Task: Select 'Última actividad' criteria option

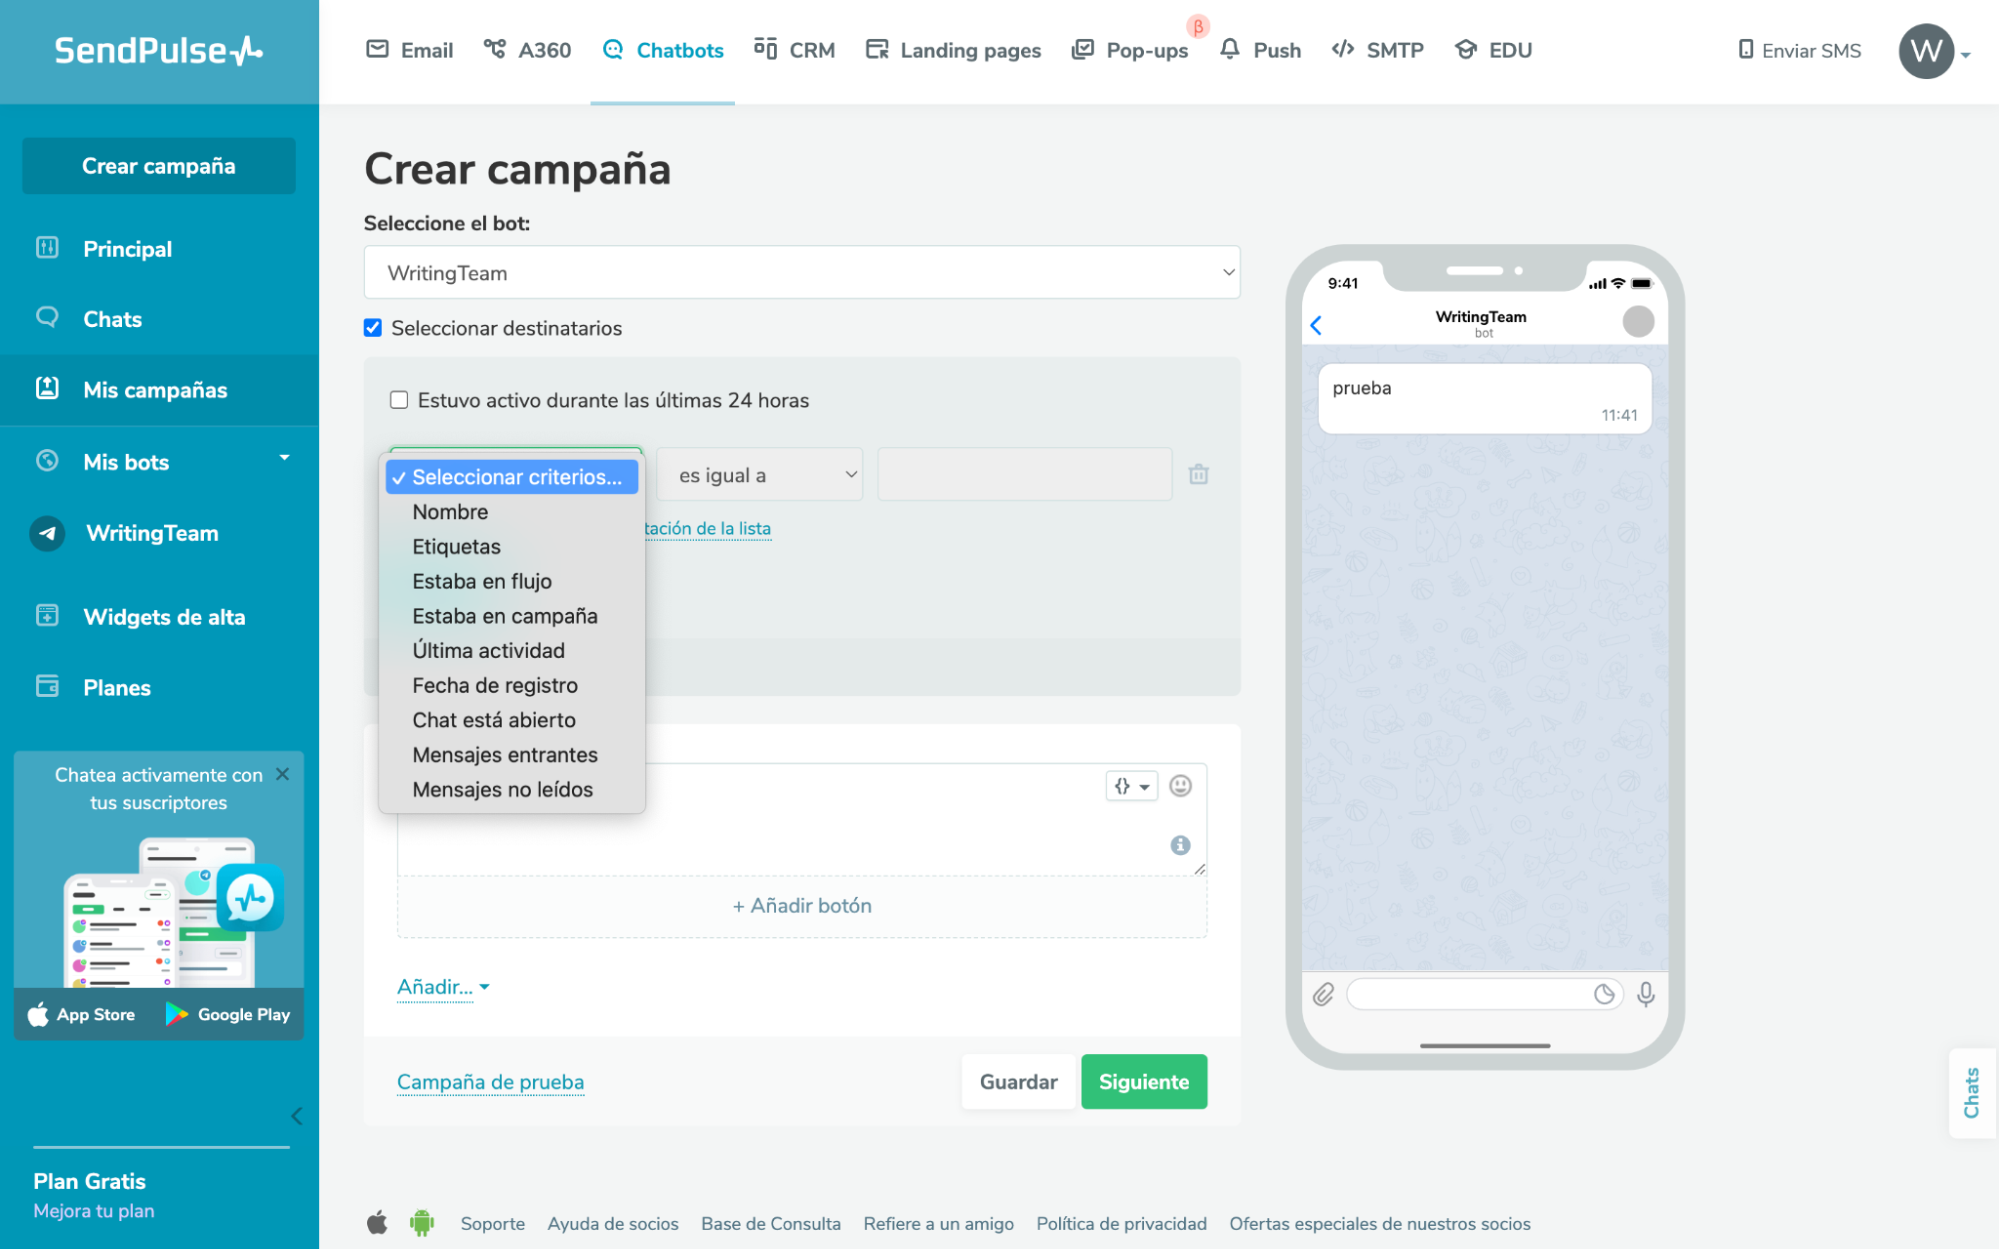Action: click(x=488, y=650)
